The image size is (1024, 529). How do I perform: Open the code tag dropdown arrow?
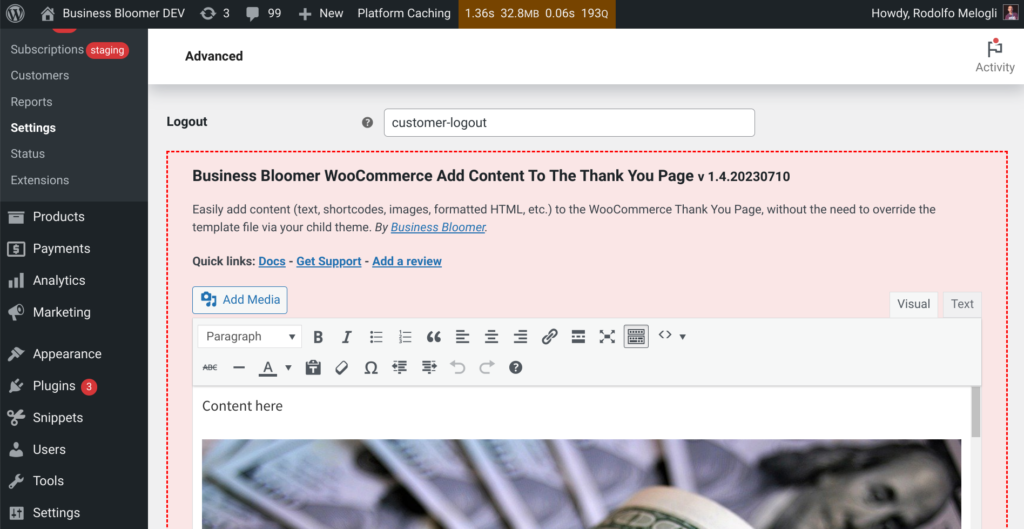682,337
